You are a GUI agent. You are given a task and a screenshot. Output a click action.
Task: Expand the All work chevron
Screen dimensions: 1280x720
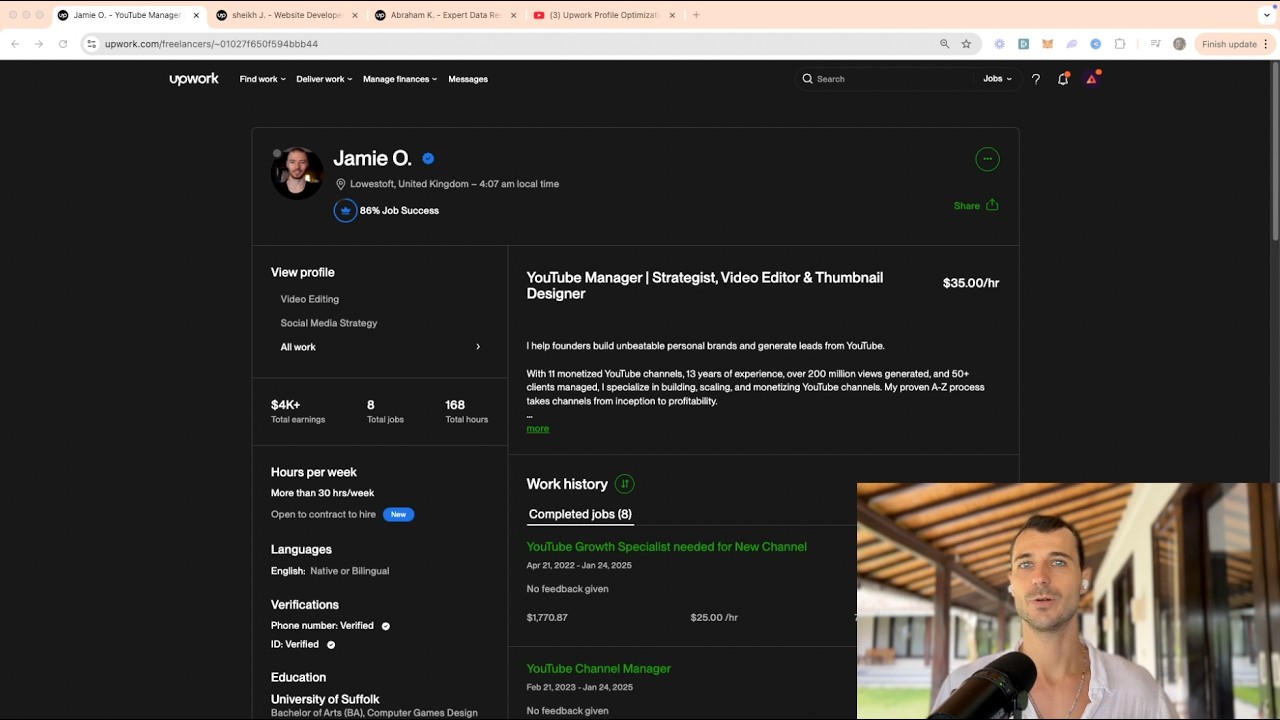click(478, 347)
